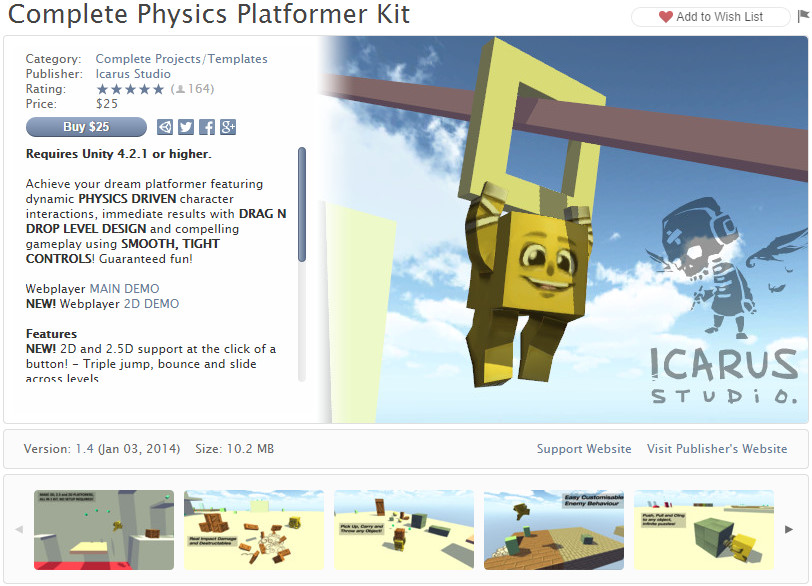This screenshot has width=812, height=586.
Task: Open the red lava platform screenshot thumbnail
Action: point(104,530)
